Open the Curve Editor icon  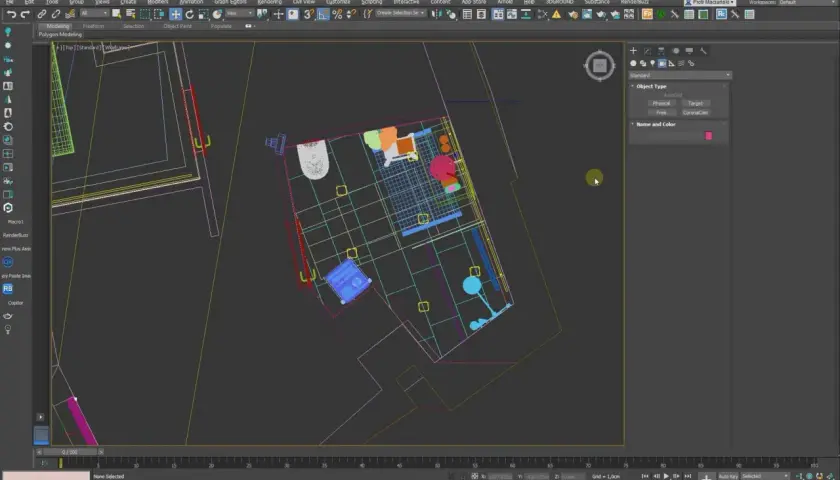[x=512, y=14]
